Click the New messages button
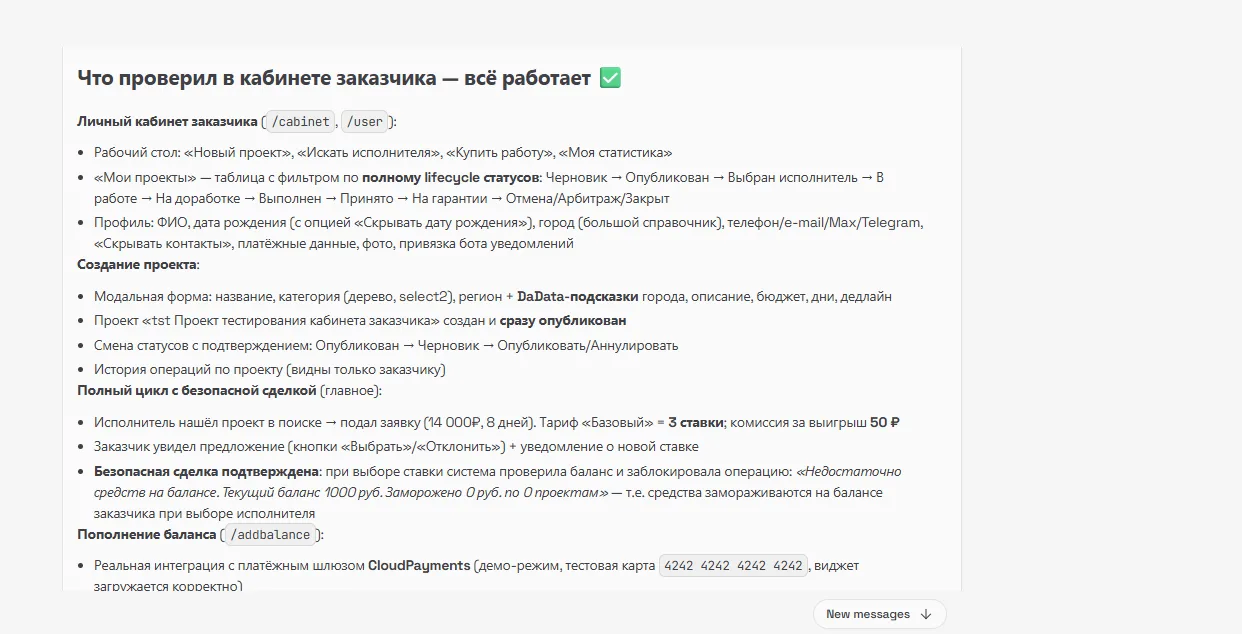This screenshot has height=634, width=1242. (879, 614)
